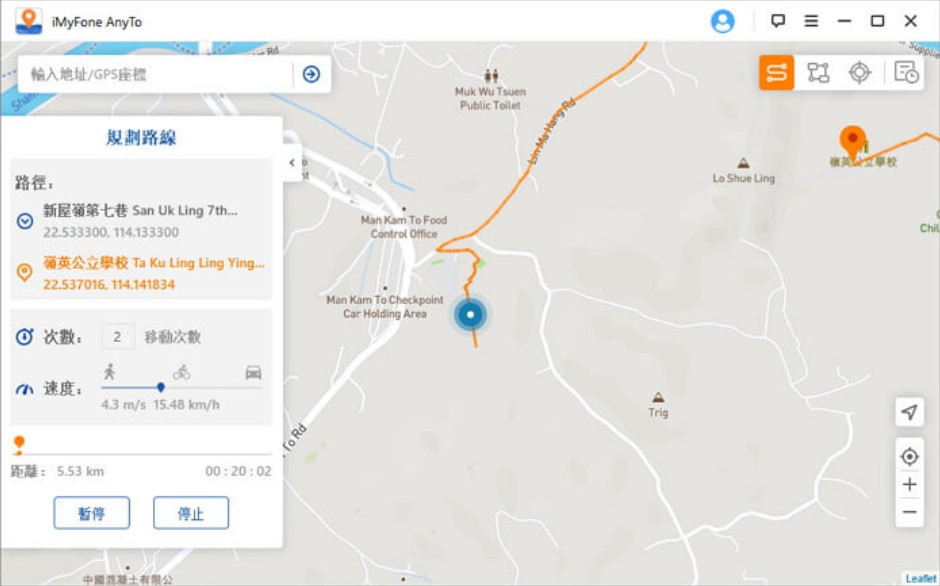The height and width of the screenshot is (586, 940).
Task: Click the Muk Wu Tsuen Public Toilet marker
Action: [491, 76]
